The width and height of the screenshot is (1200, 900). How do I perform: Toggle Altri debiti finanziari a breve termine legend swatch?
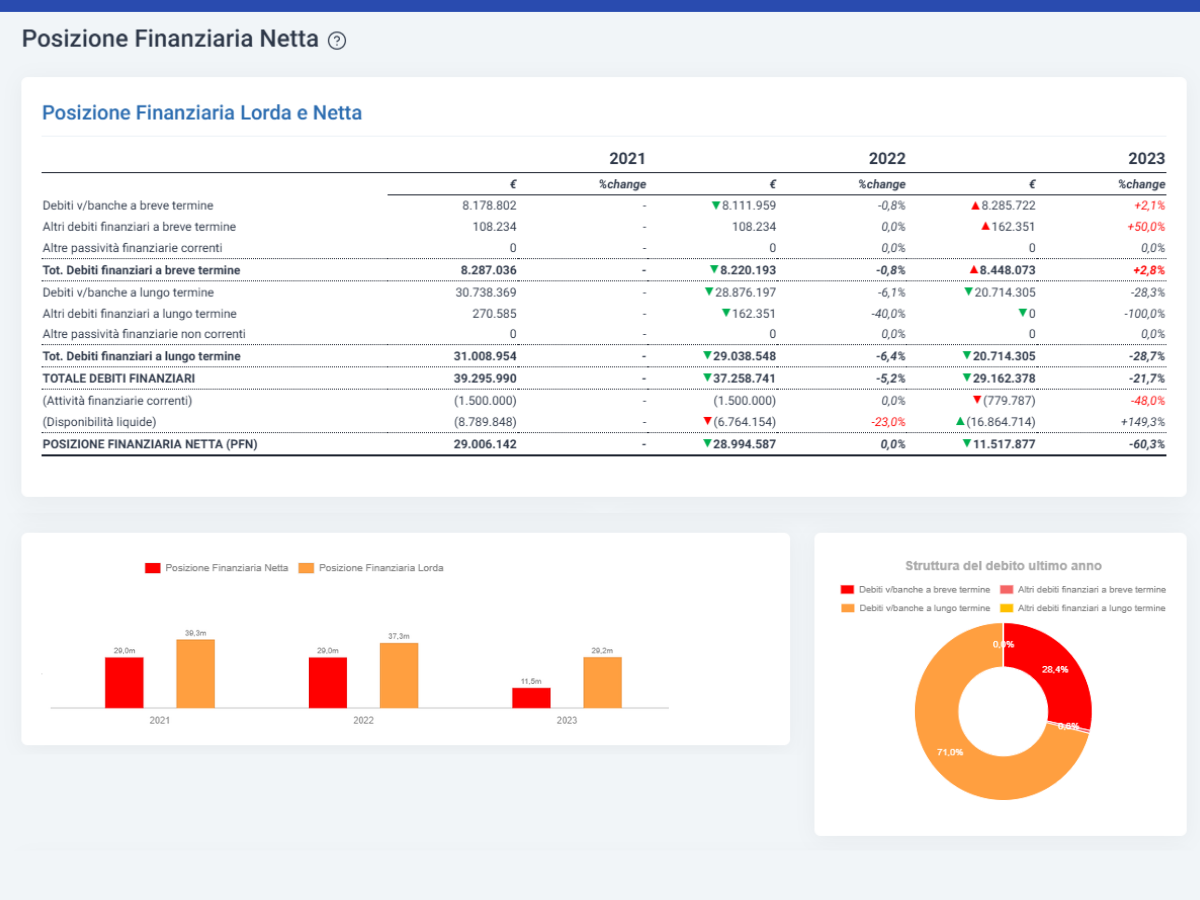(x=1006, y=590)
